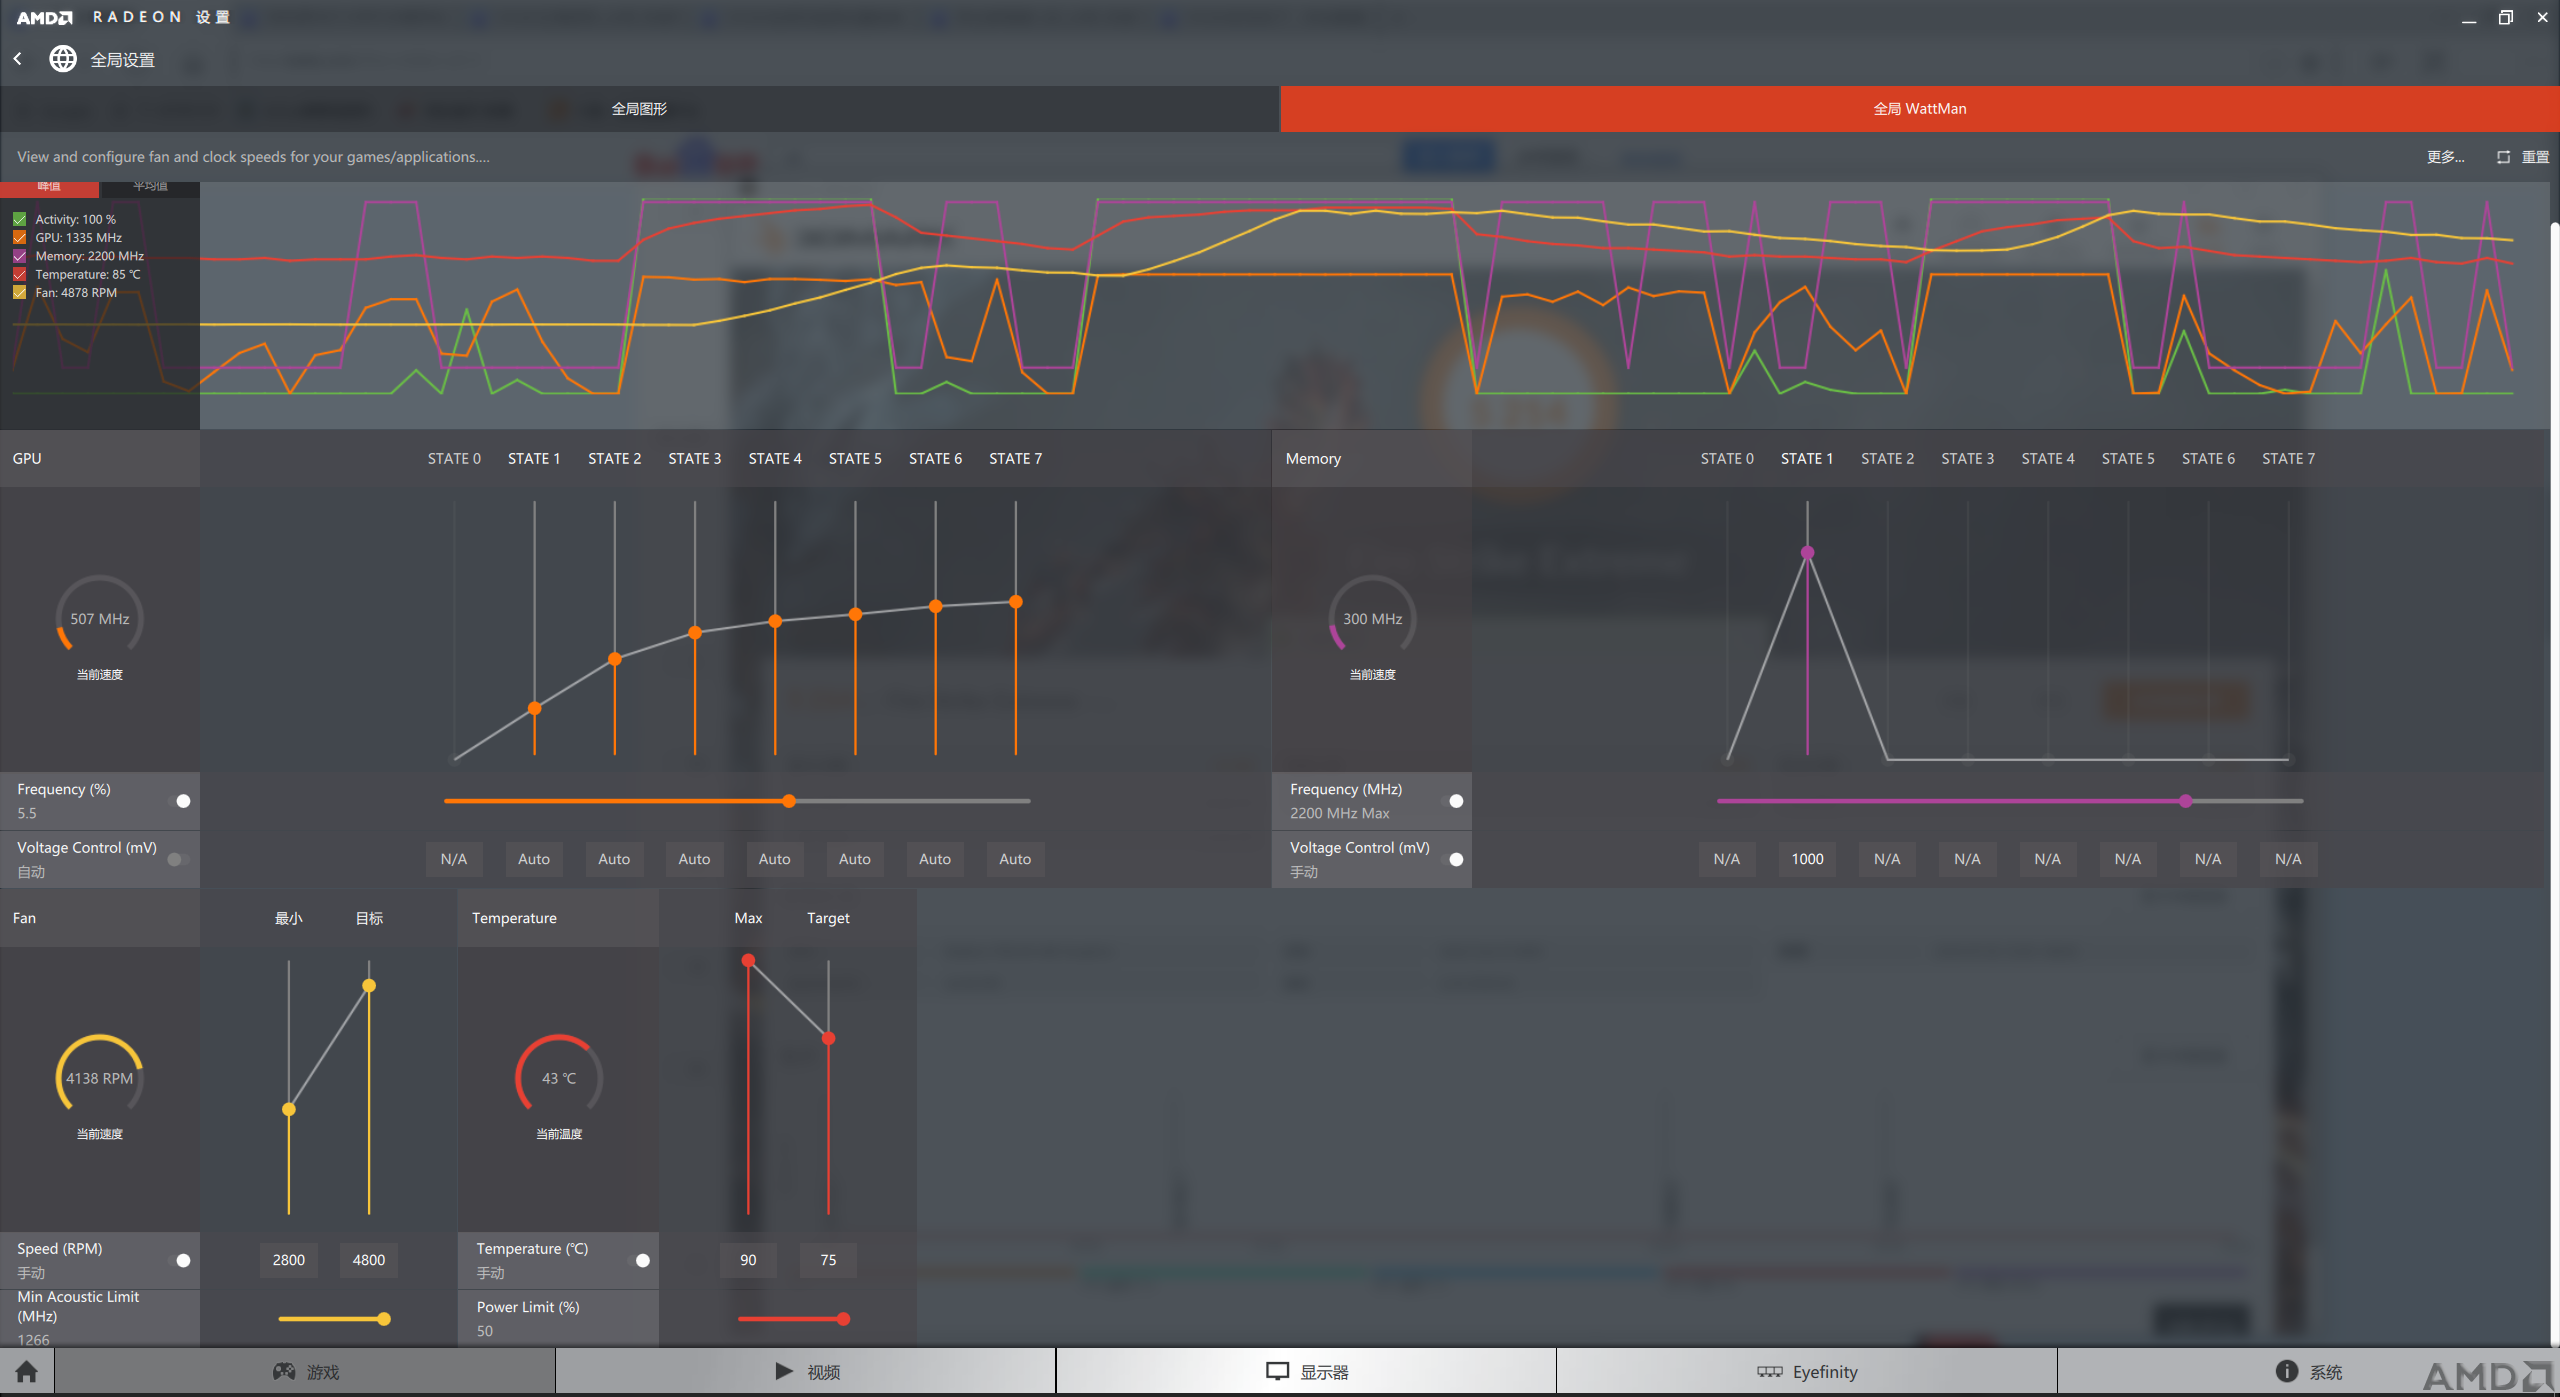Click the temperature Max point

click(748, 961)
